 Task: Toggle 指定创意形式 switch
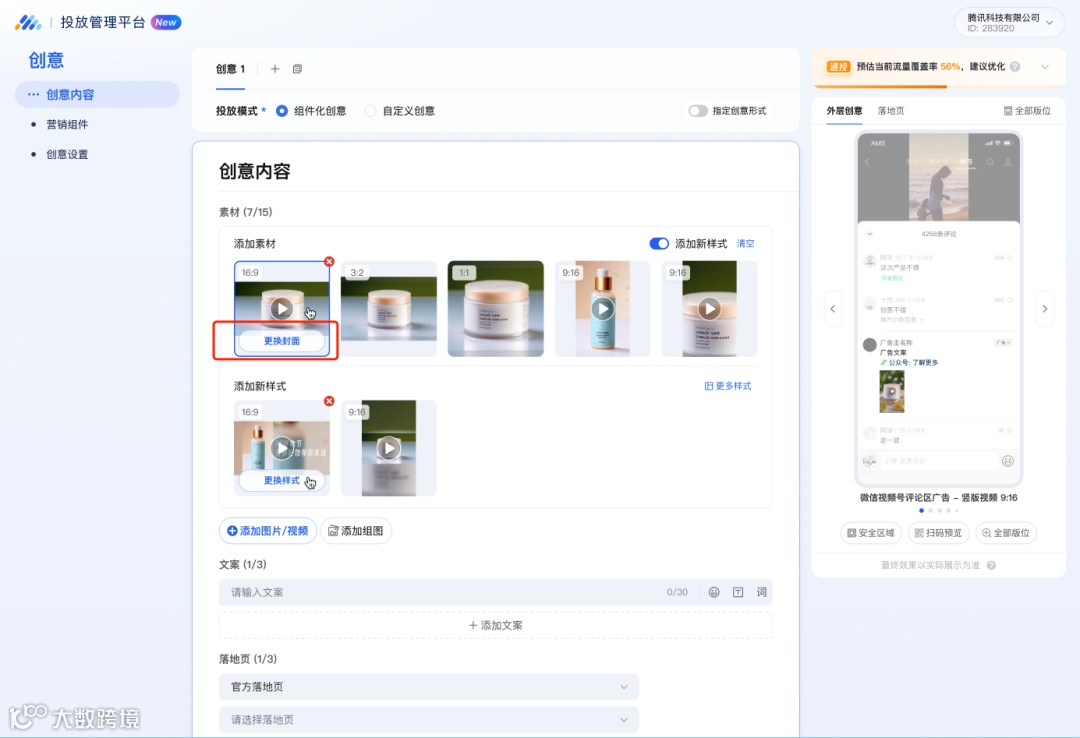[698, 111]
